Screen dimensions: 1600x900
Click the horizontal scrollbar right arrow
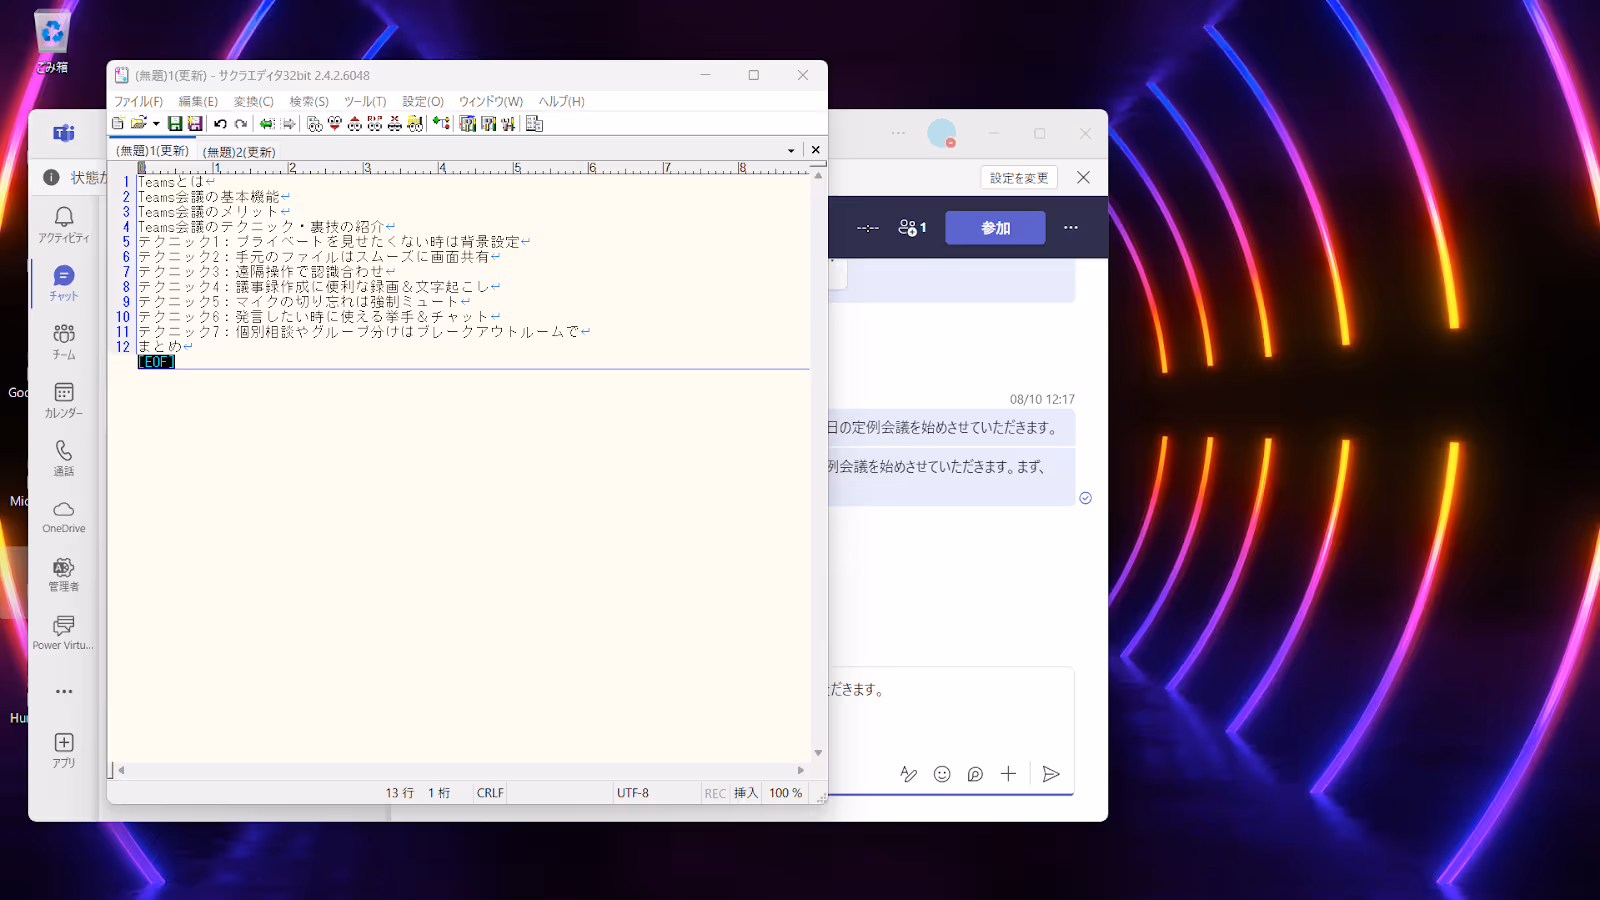800,770
